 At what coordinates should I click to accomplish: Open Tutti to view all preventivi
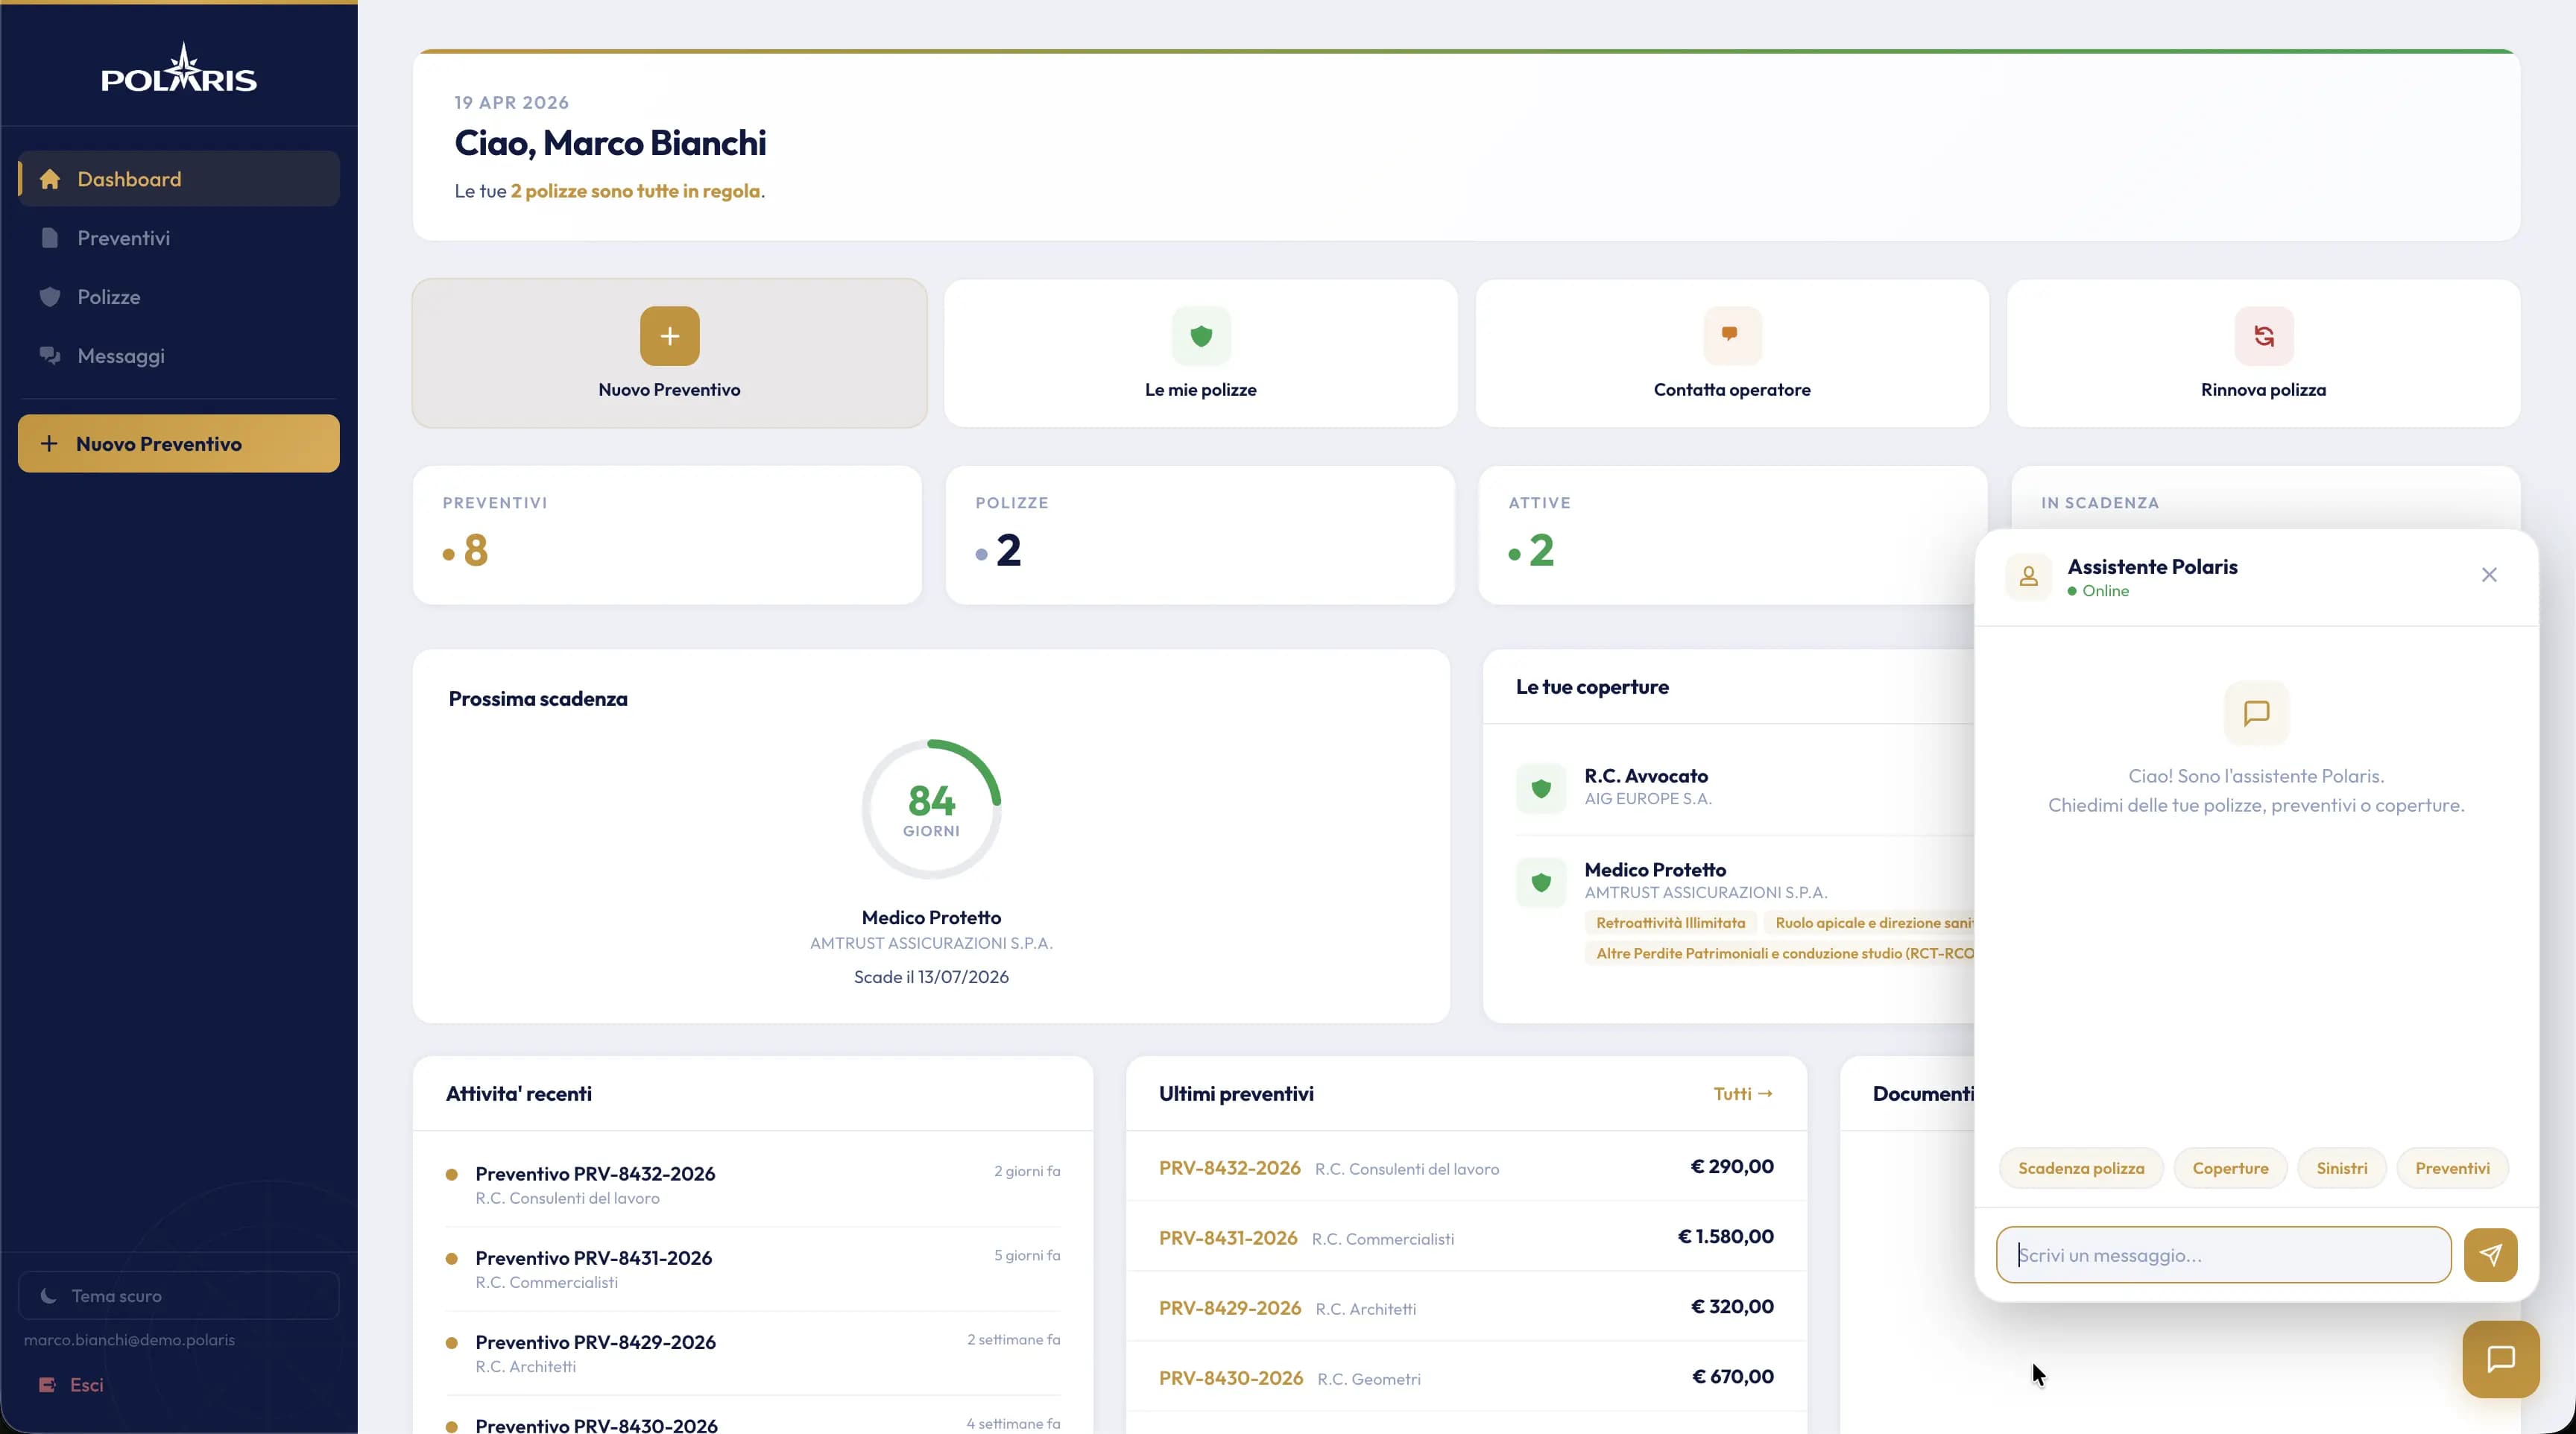click(x=1742, y=1093)
